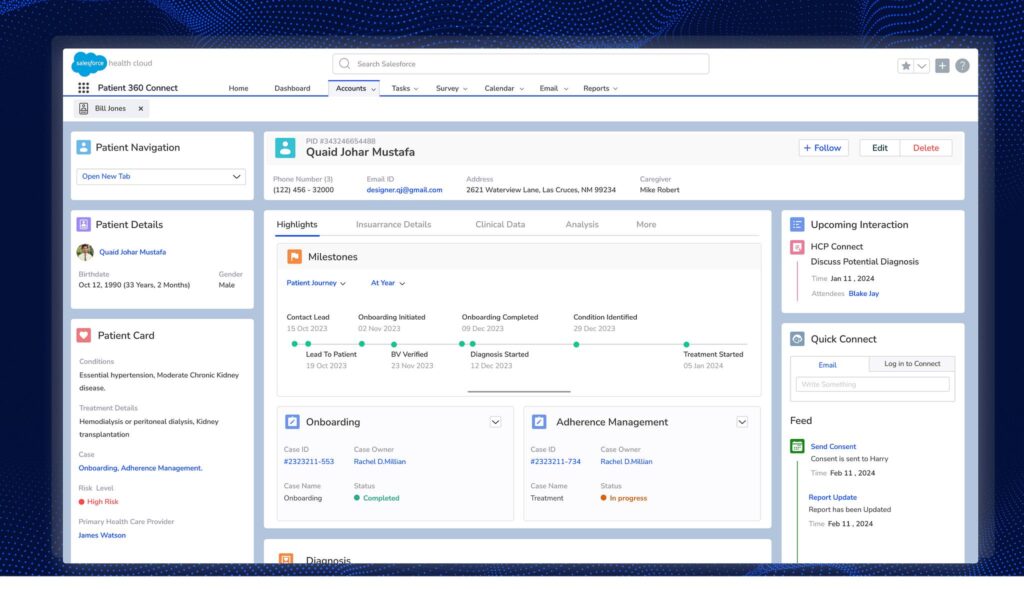1024x589 pixels.
Task: Click the milestones horizontal scrollbar
Action: (520, 392)
